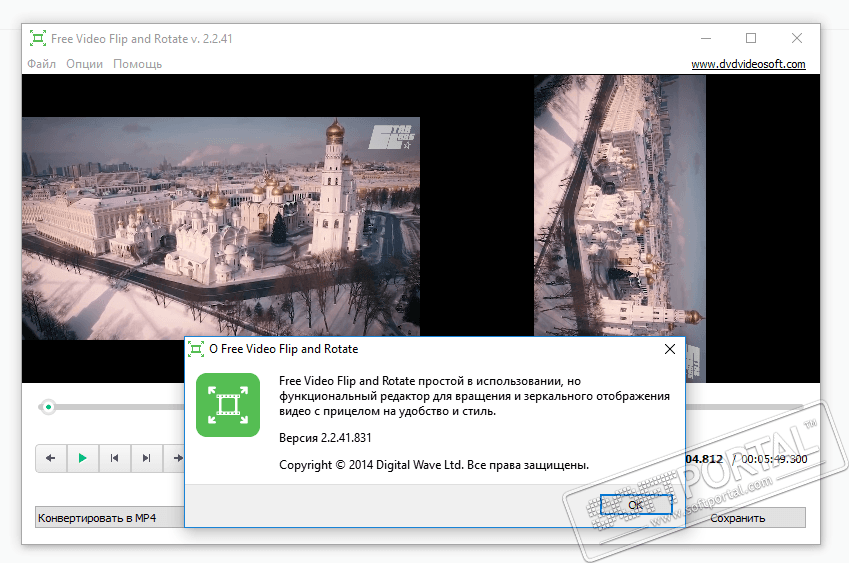Open the Помощь menu
The width and height of the screenshot is (849, 563).
[x=138, y=64]
